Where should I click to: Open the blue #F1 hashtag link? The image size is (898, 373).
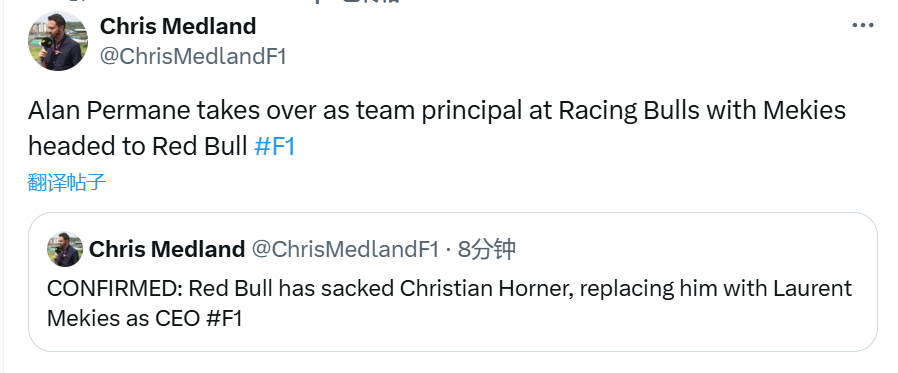pos(275,147)
